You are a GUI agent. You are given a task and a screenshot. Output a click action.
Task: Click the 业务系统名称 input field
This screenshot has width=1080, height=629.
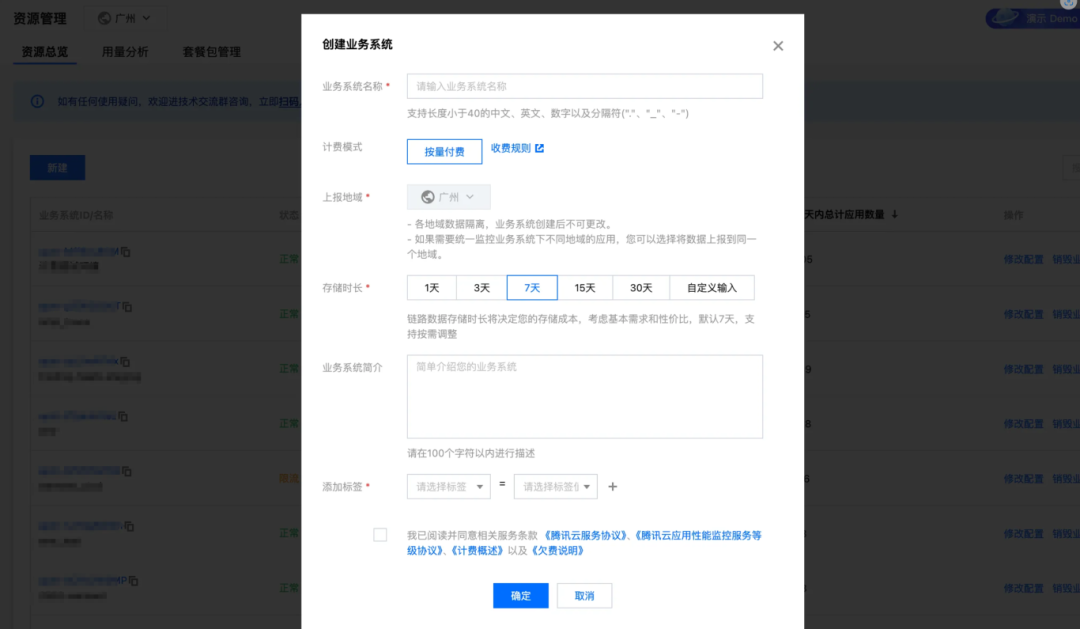click(x=584, y=86)
